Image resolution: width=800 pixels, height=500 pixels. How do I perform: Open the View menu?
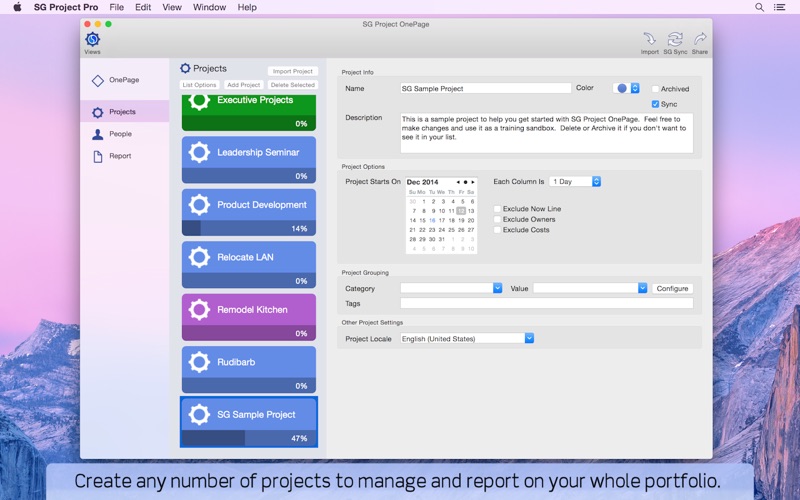pyautogui.click(x=172, y=7)
